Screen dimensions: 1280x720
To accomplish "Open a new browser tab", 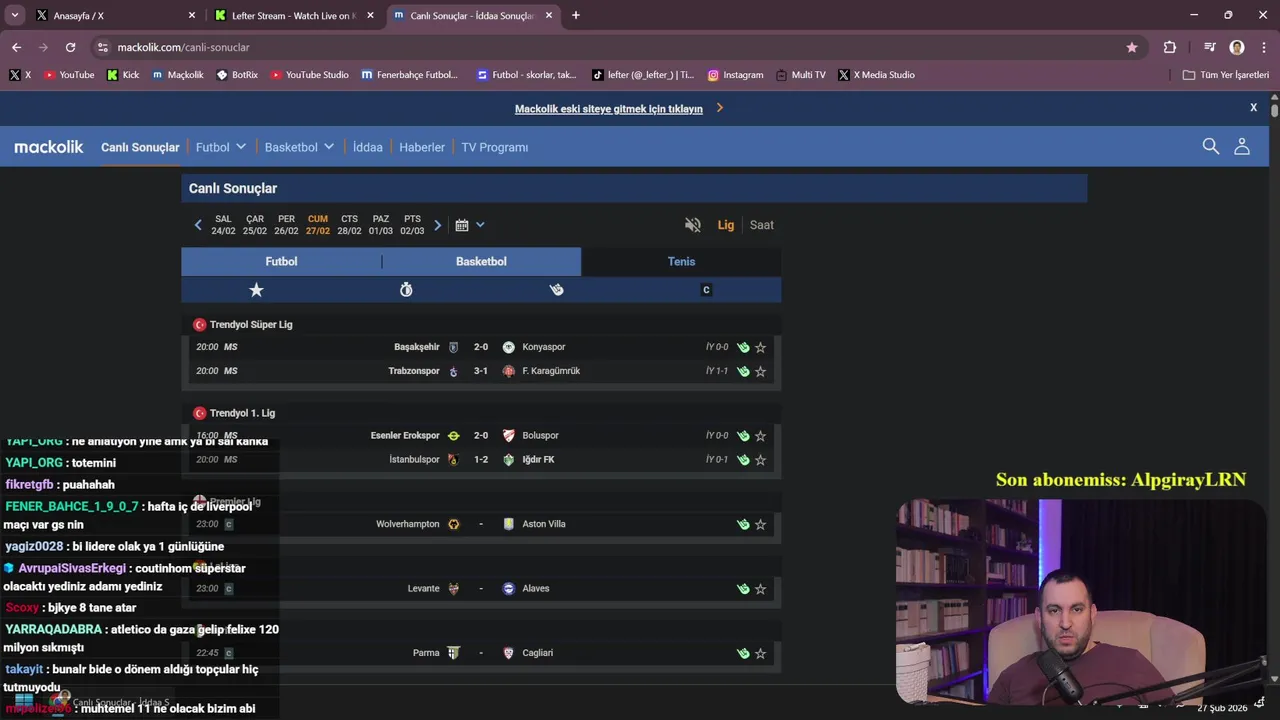I will (x=576, y=15).
